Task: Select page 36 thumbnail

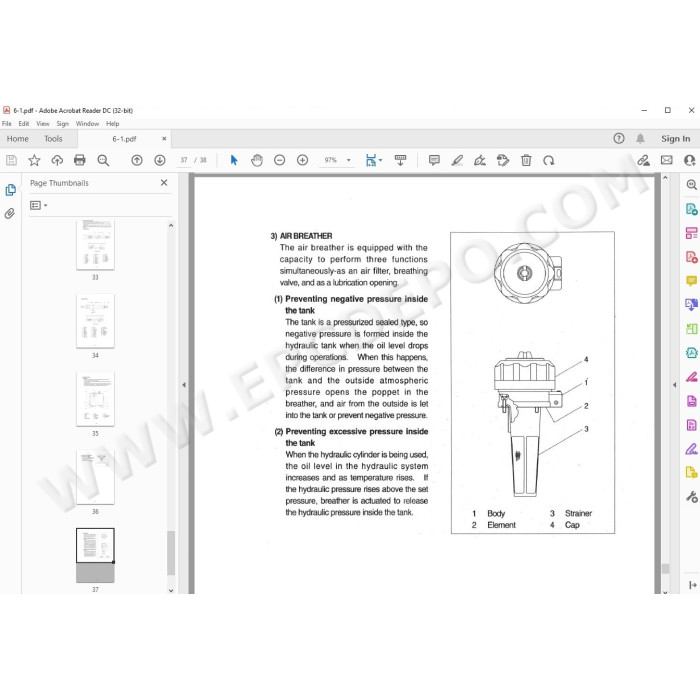Action: [95, 477]
